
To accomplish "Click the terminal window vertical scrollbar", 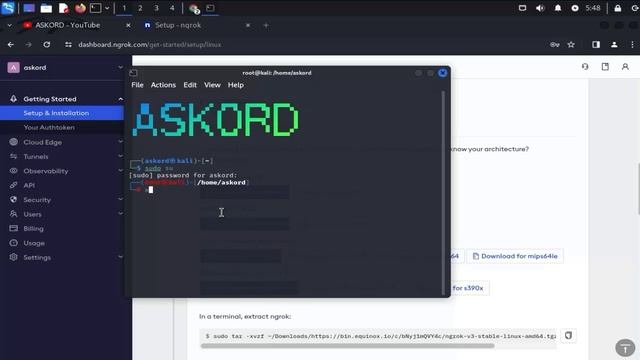I will tap(443, 193).
